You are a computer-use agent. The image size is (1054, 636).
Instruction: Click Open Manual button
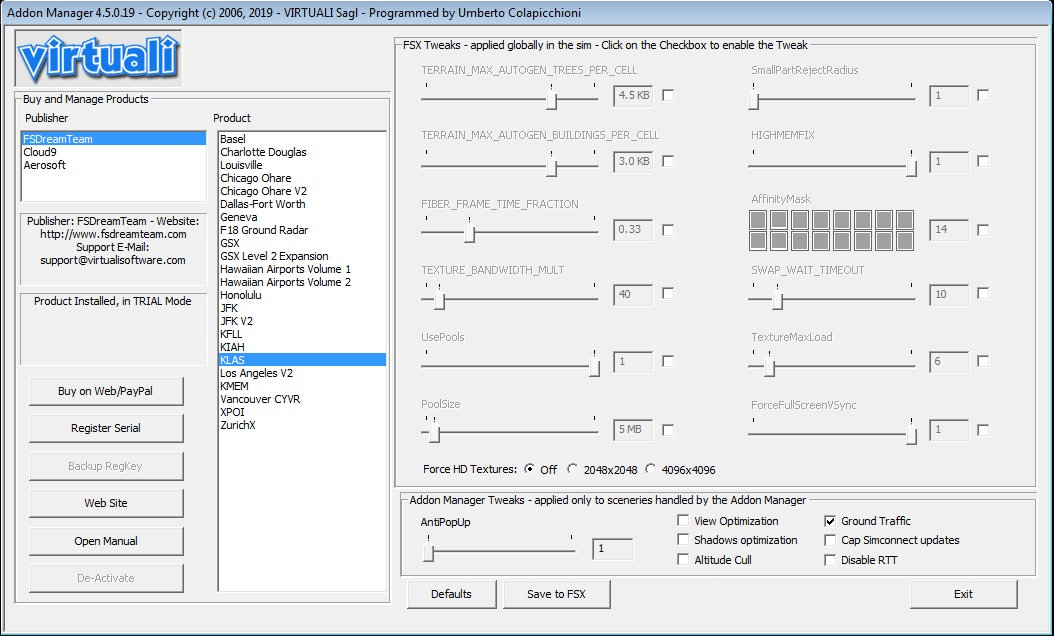pos(106,541)
